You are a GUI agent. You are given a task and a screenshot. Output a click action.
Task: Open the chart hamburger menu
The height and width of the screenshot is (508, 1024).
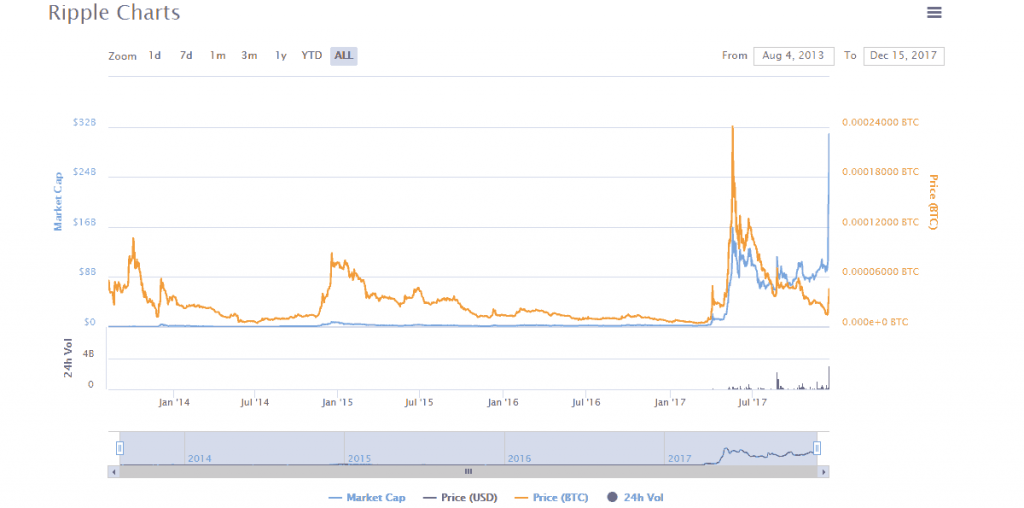click(935, 12)
